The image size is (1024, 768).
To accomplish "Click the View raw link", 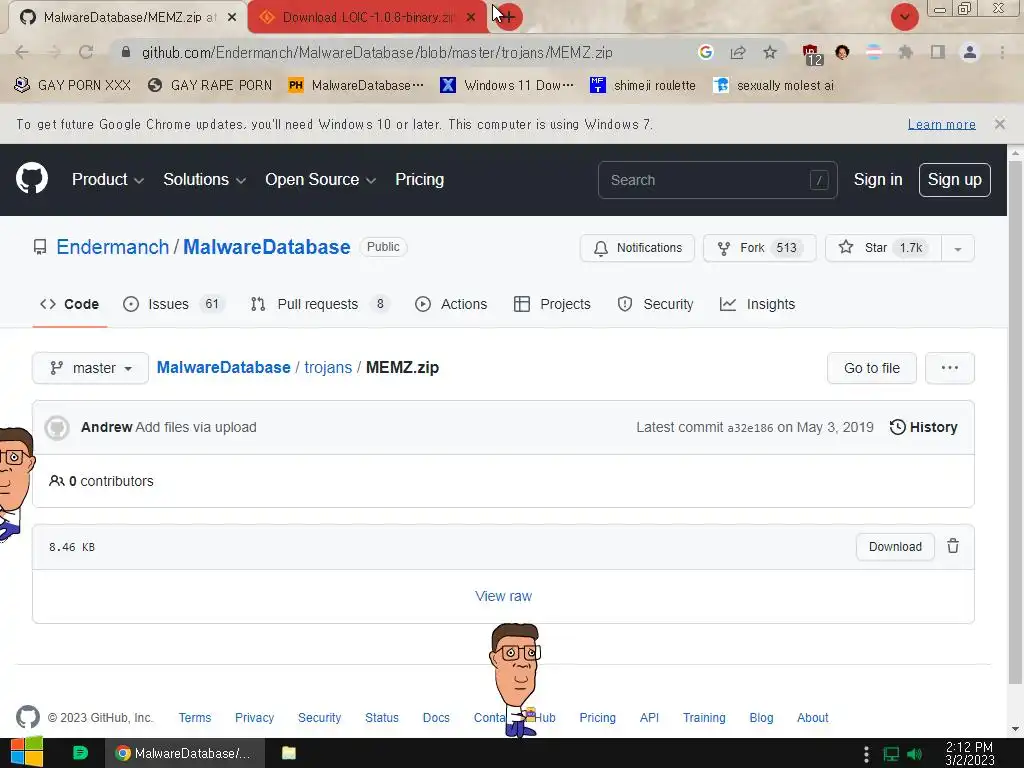I will (x=504, y=596).
